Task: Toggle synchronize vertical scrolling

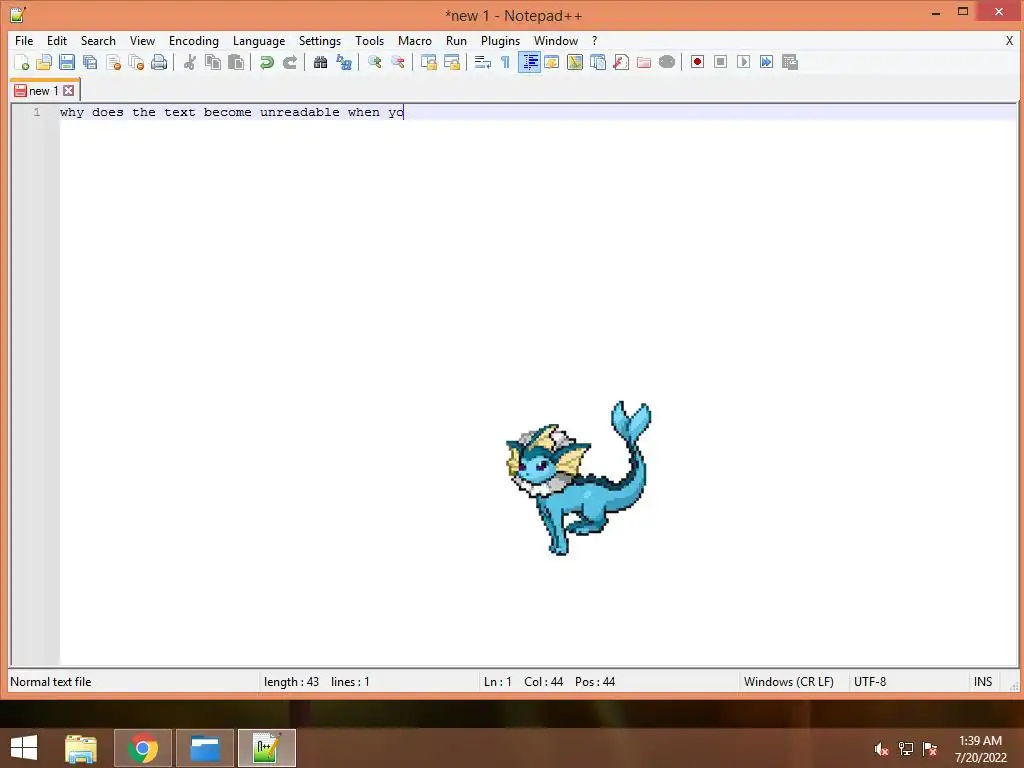Action: pyautogui.click(x=429, y=62)
